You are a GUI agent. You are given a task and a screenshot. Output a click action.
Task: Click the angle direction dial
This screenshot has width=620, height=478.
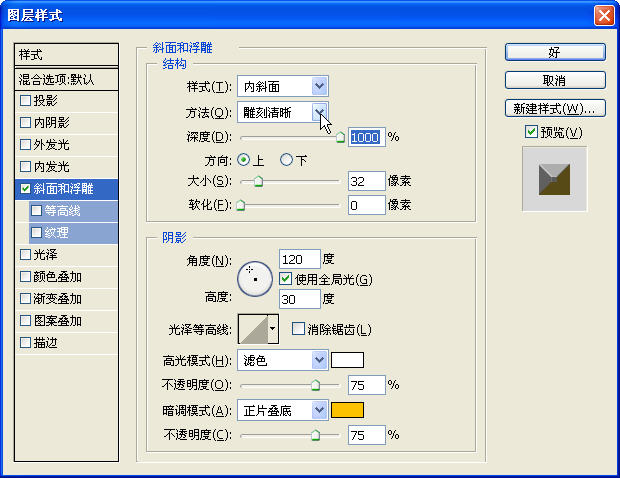click(255, 279)
